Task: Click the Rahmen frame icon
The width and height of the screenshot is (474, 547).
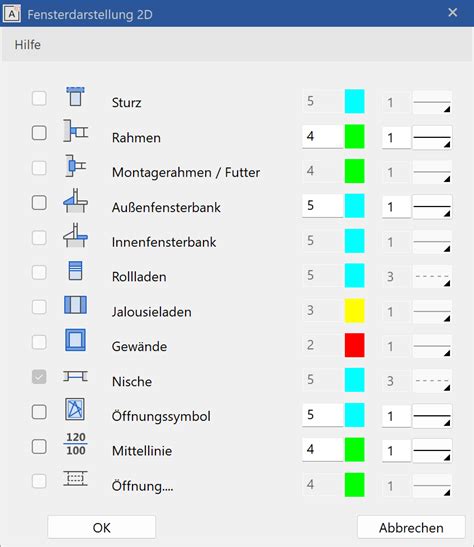Action: (75, 131)
